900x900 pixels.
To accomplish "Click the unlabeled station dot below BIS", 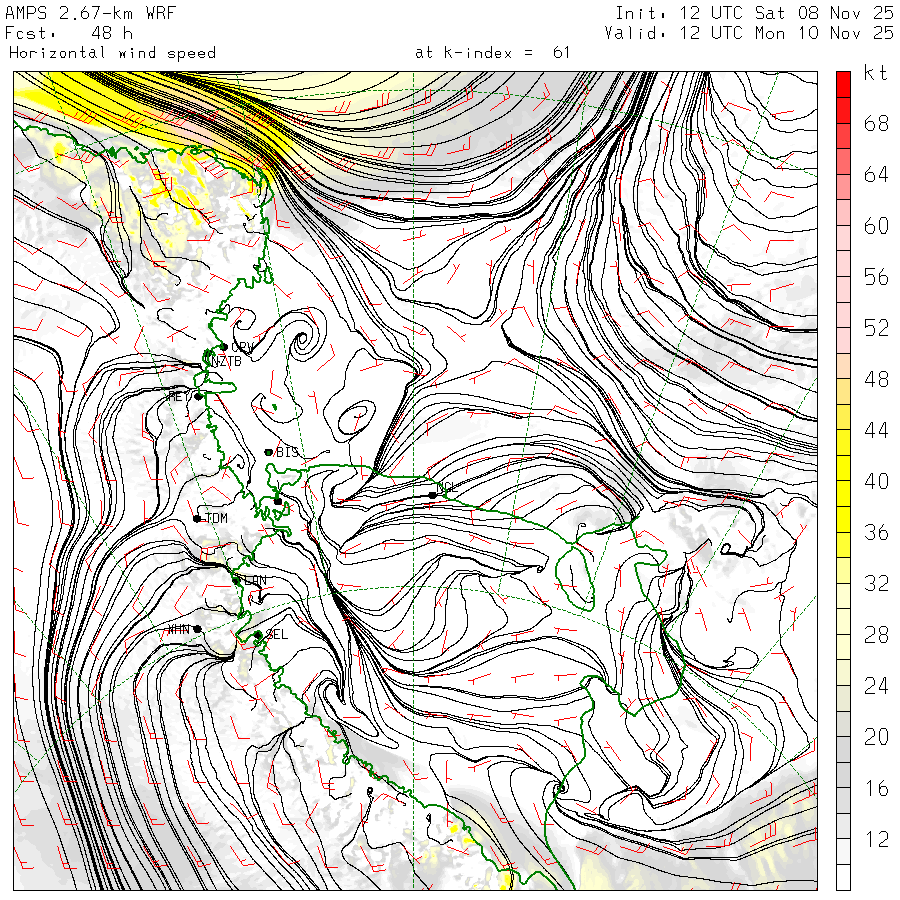I will pos(278,502).
